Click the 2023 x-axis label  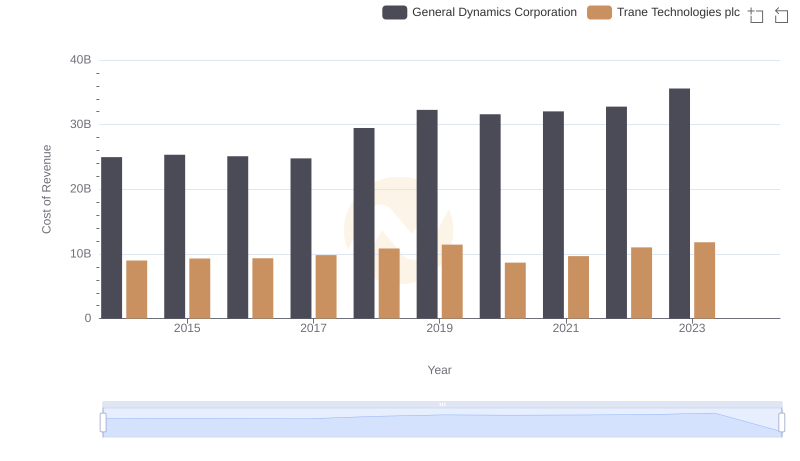click(692, 328)
